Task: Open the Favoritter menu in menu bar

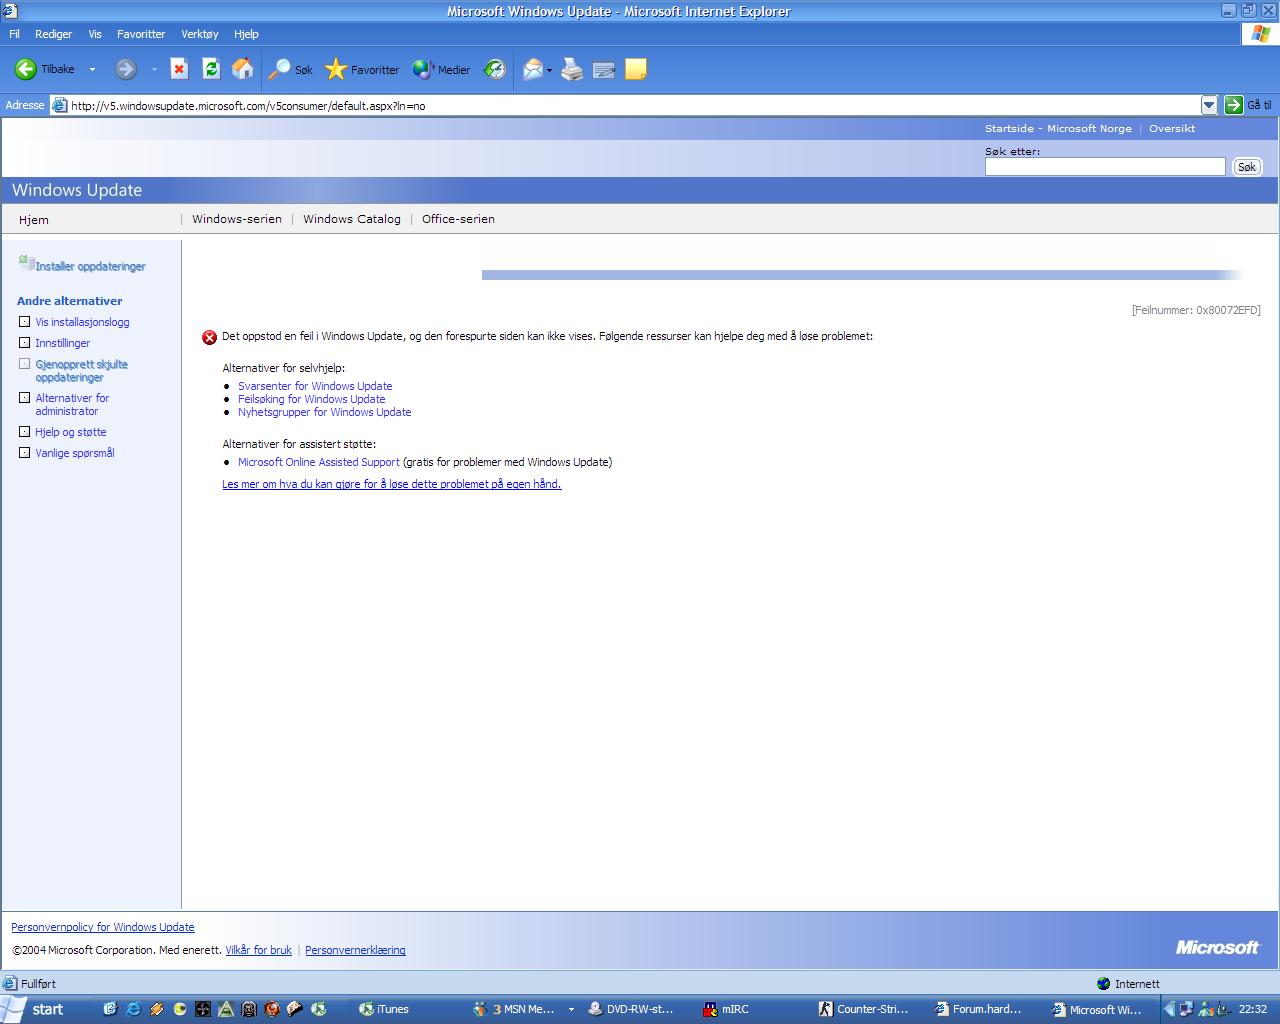Action: point(141,34)
